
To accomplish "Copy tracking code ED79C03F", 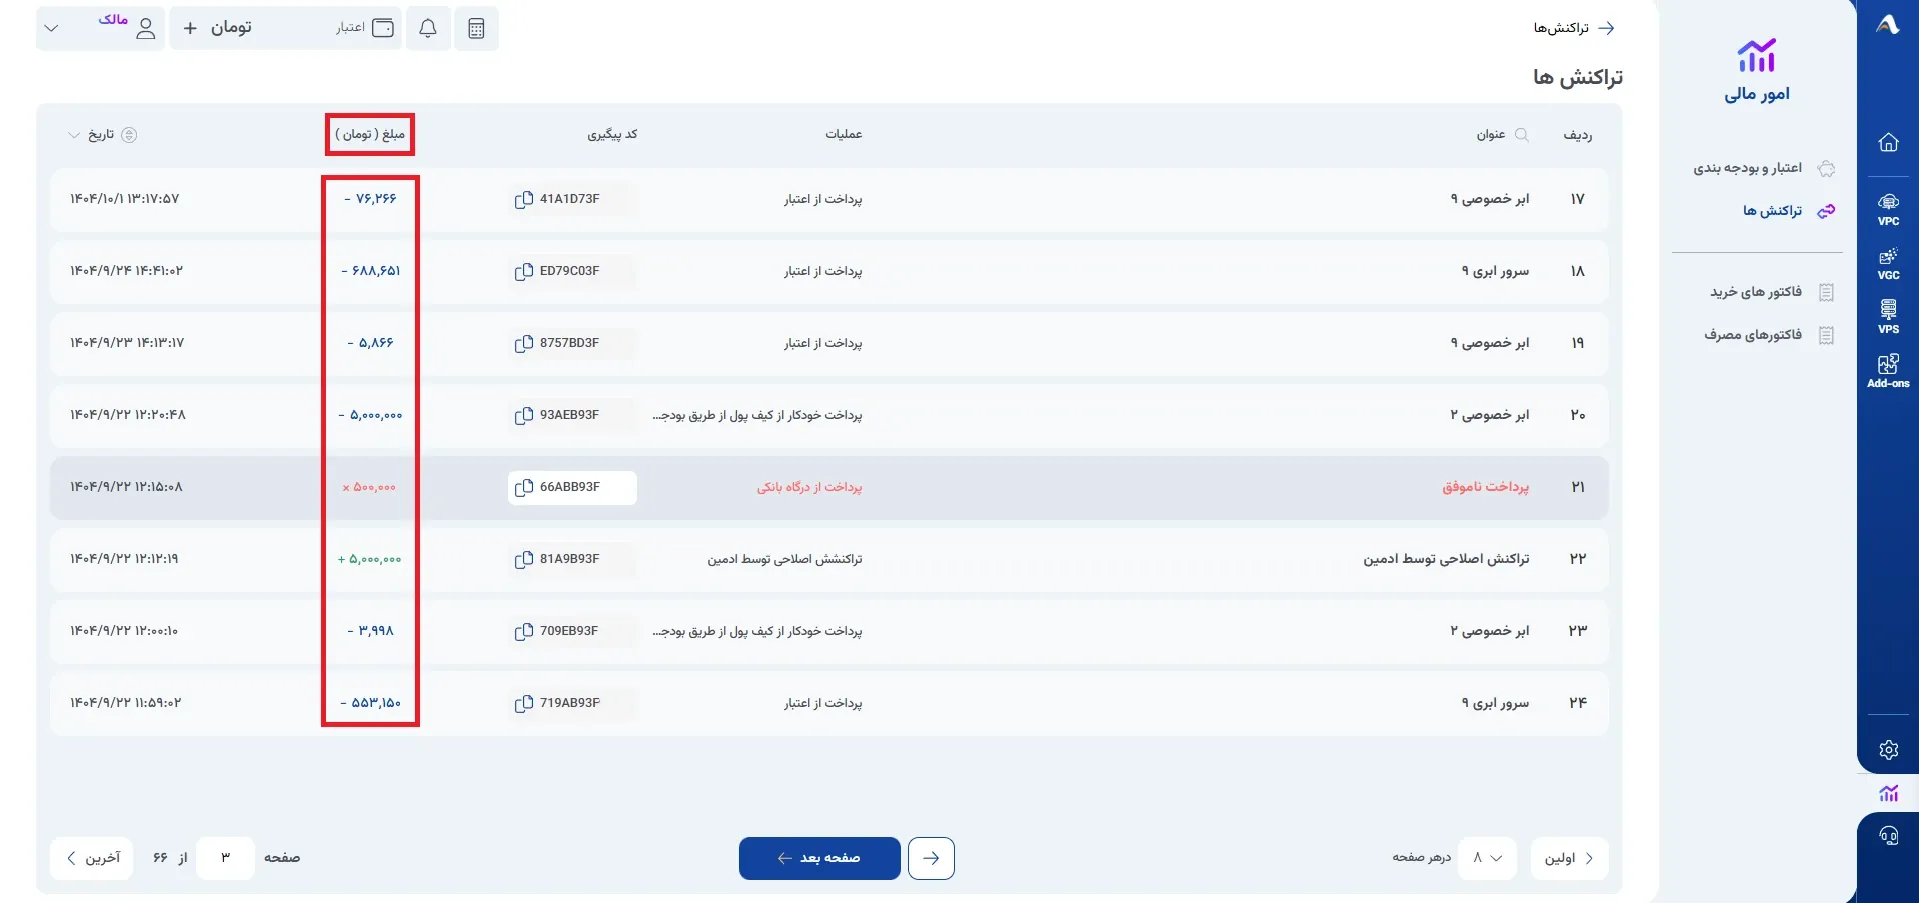I will click(523, 271).
